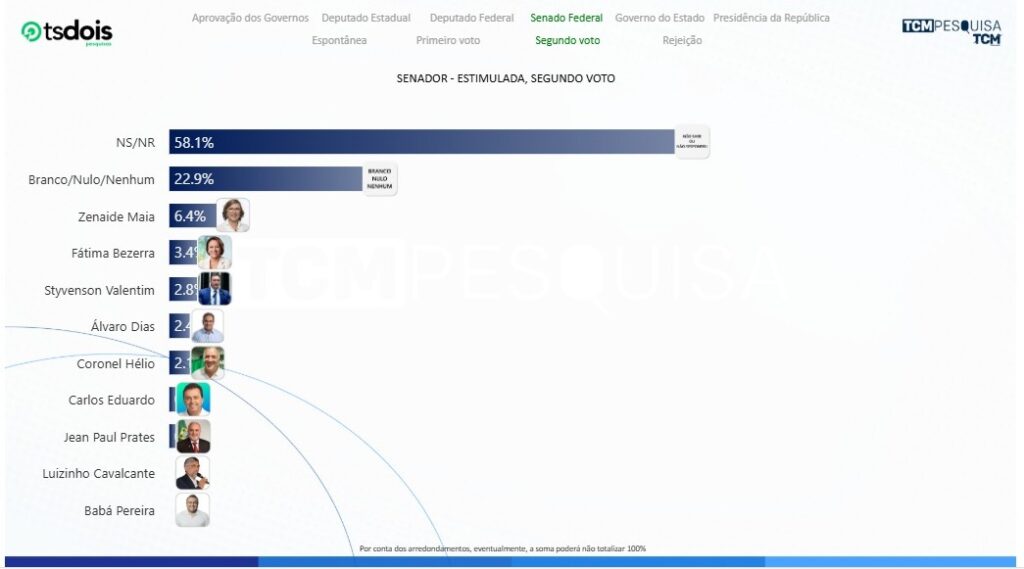Click the TCM Pesquisa logo
Image resolution: width=1024 pixels, height=569 pixels.
[x=951, y=31]
